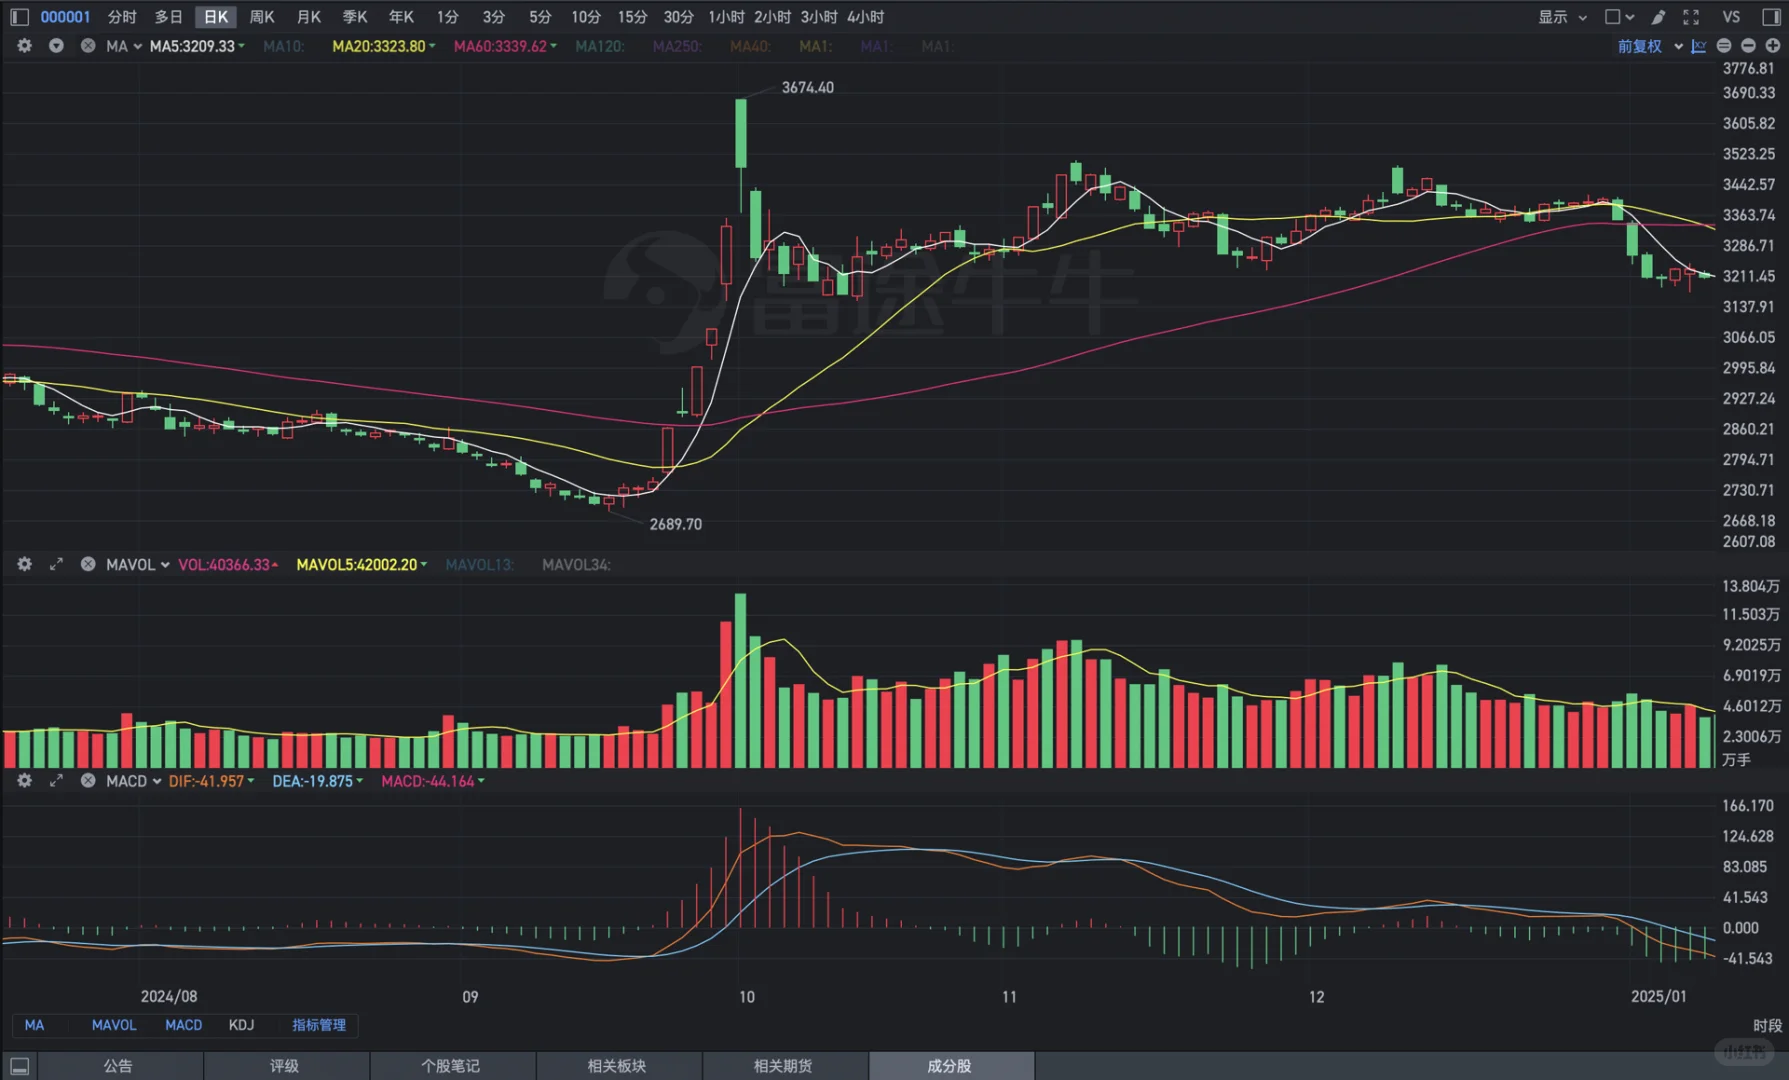Screen dimensions: 1789x1080
Task: Open the 前复权 adjustment dropdown
Action: tap(1650, 46)
